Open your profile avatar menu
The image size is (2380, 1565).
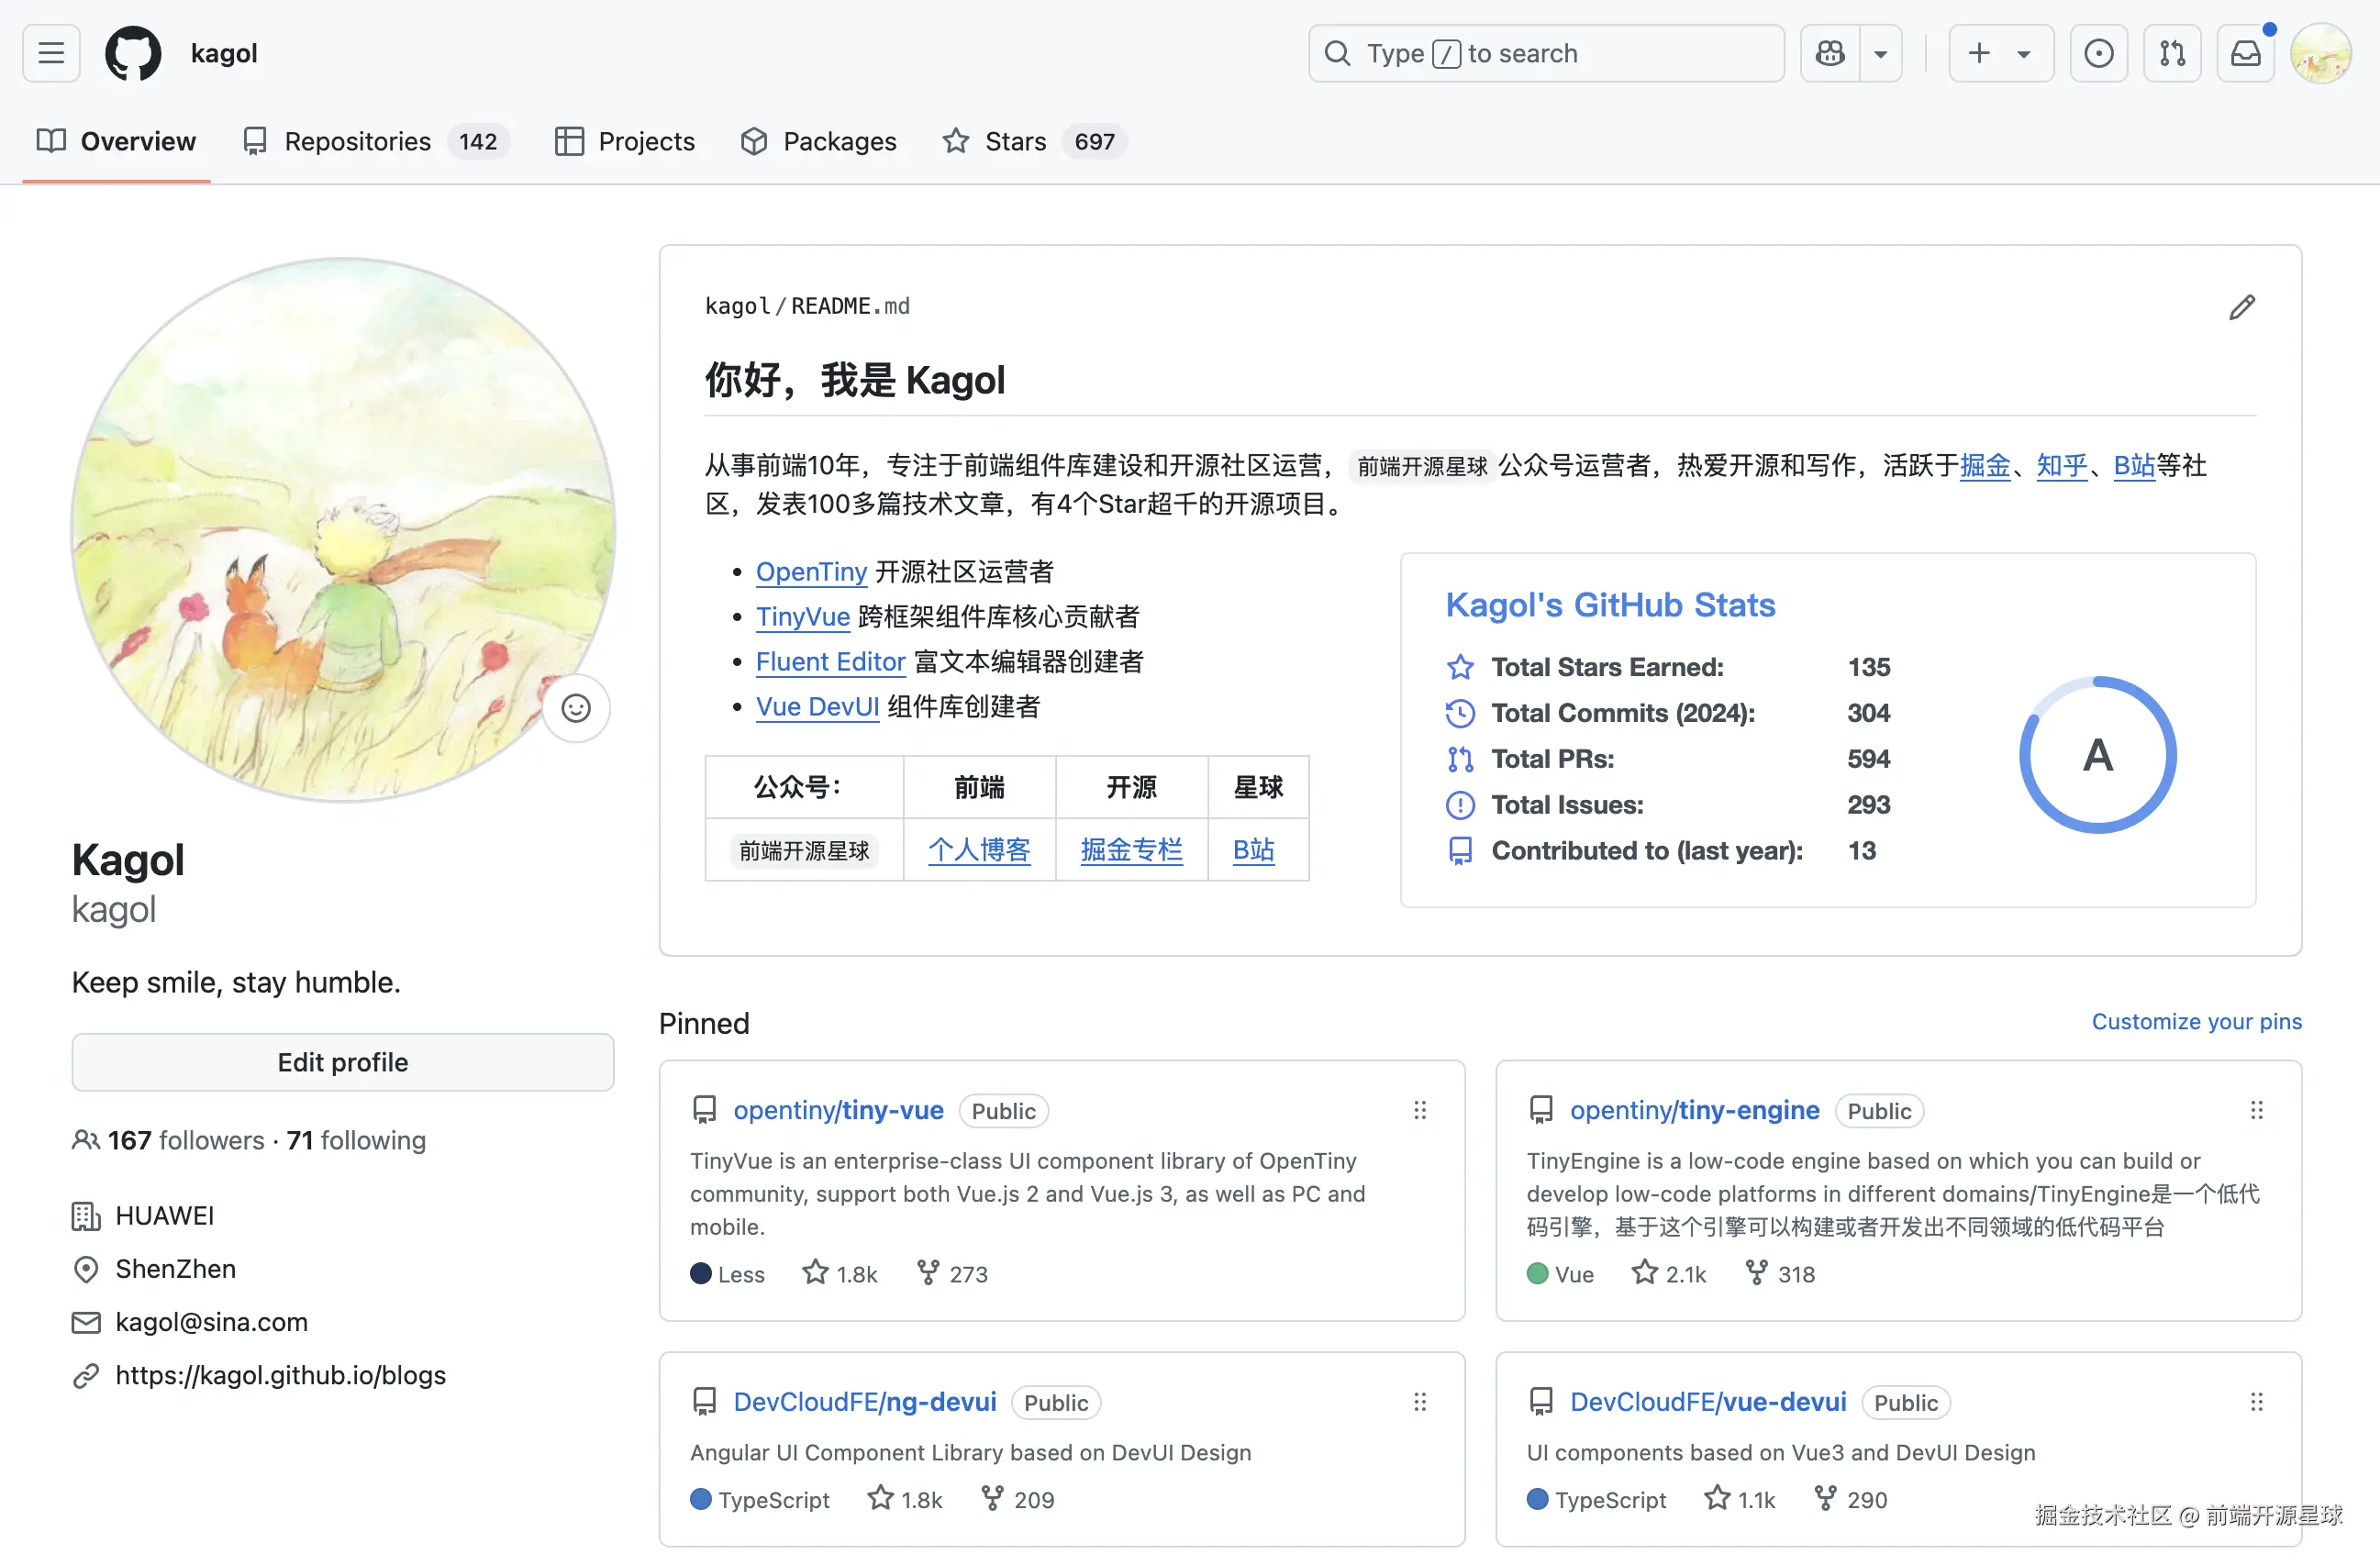tap(2322, 53)
